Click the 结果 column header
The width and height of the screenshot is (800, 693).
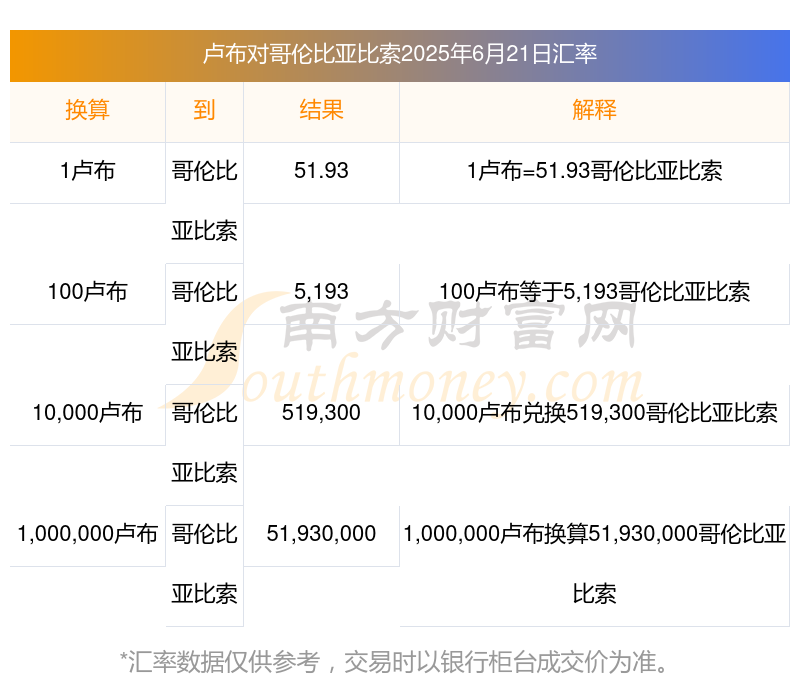(321, 110)
